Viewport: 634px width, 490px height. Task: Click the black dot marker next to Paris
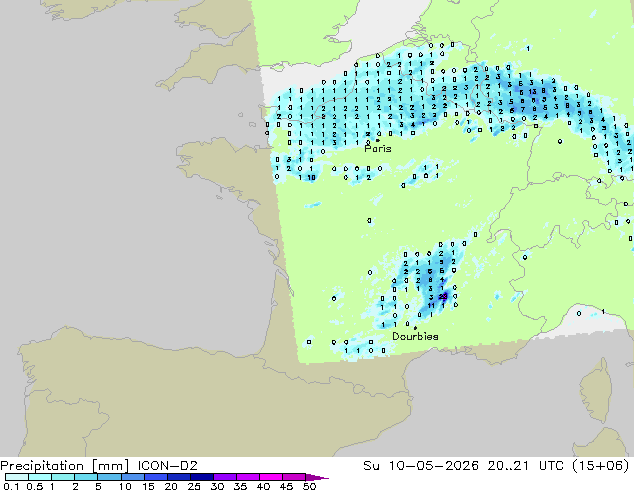point(378,140)
